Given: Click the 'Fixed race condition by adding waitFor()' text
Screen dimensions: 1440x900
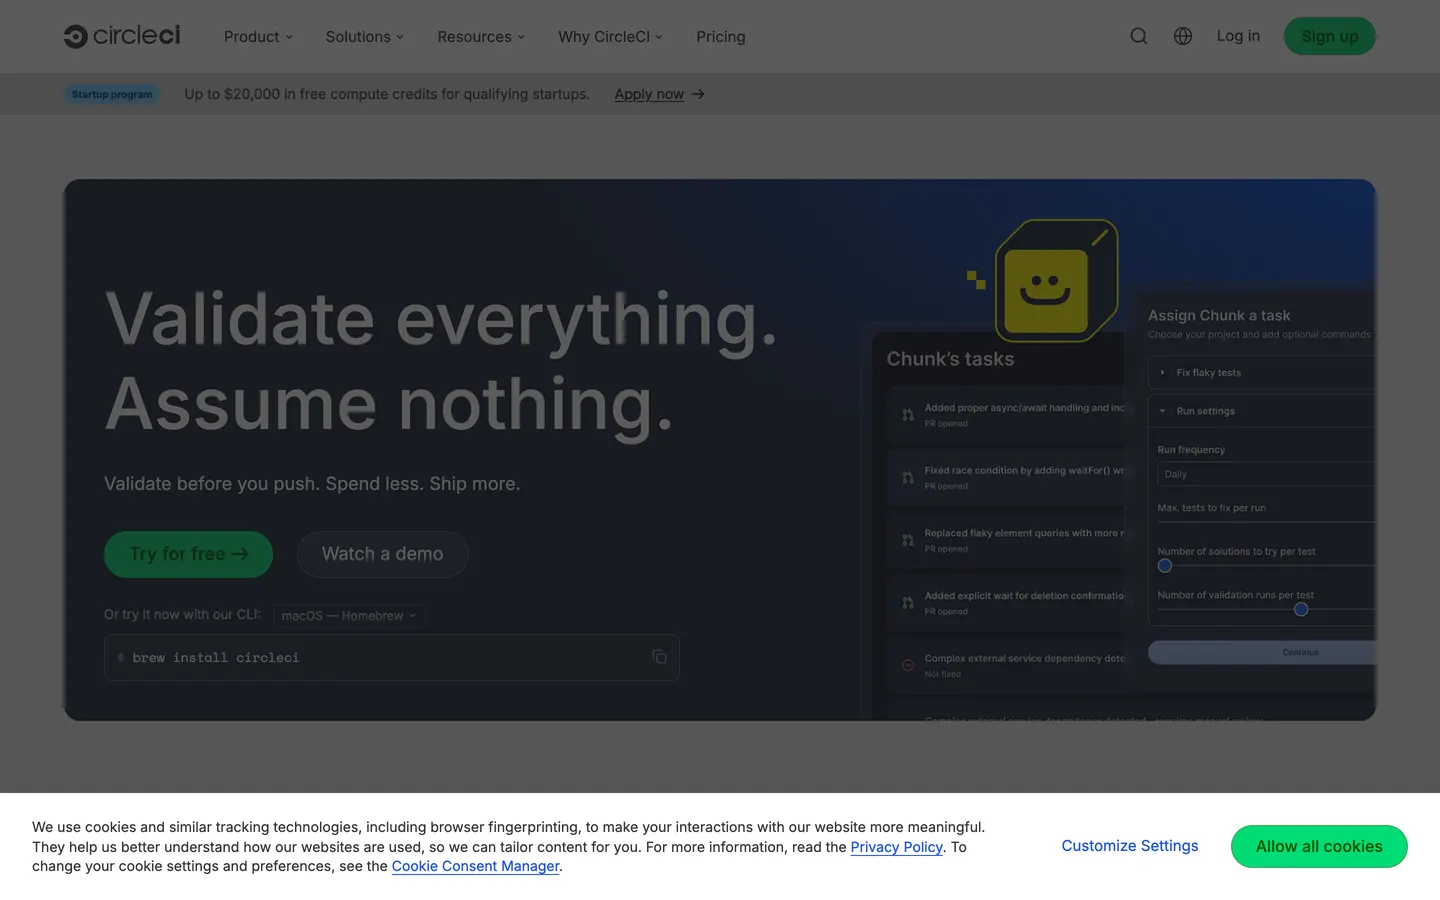Looking at the screenshot, I should pyautogui.click(x=1024, y=470).
